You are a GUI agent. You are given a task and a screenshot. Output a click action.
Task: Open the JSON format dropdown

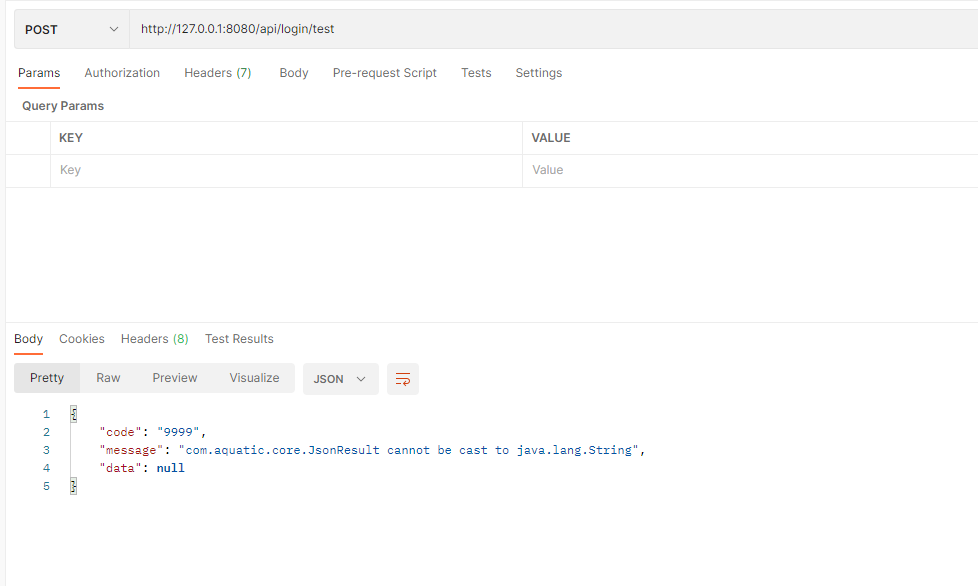[341, 379]
